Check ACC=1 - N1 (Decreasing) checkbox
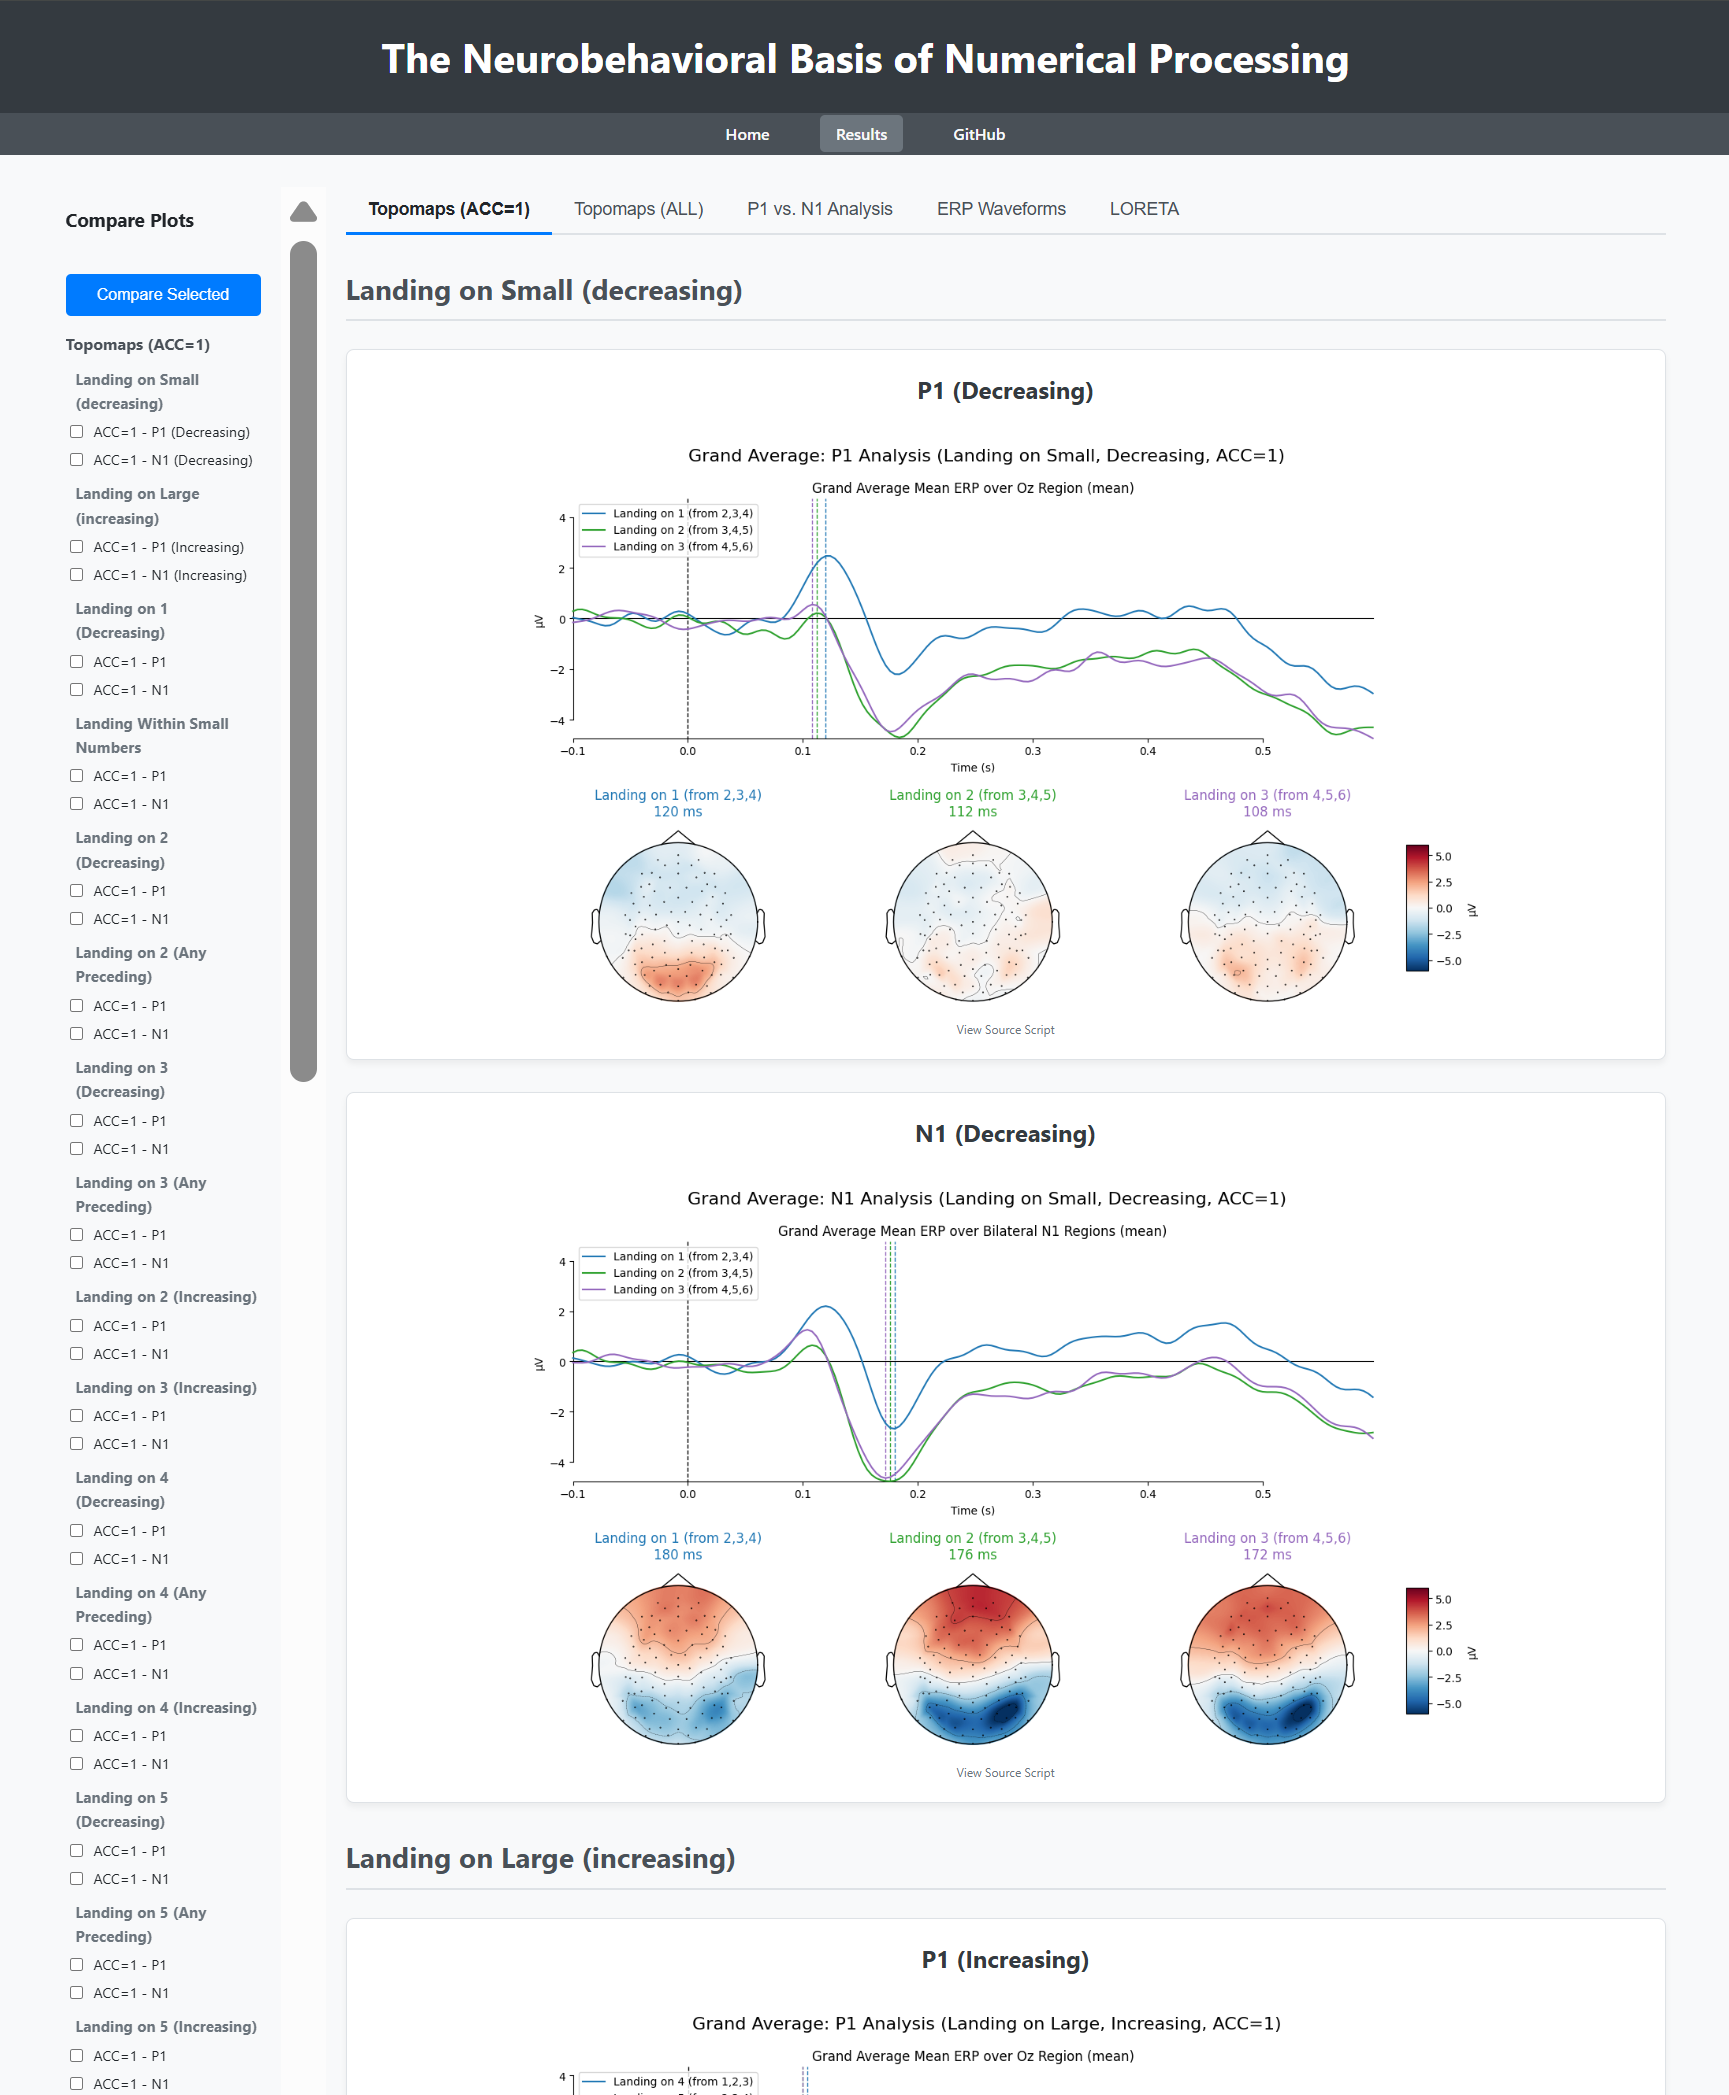 (x=77, y=460)
